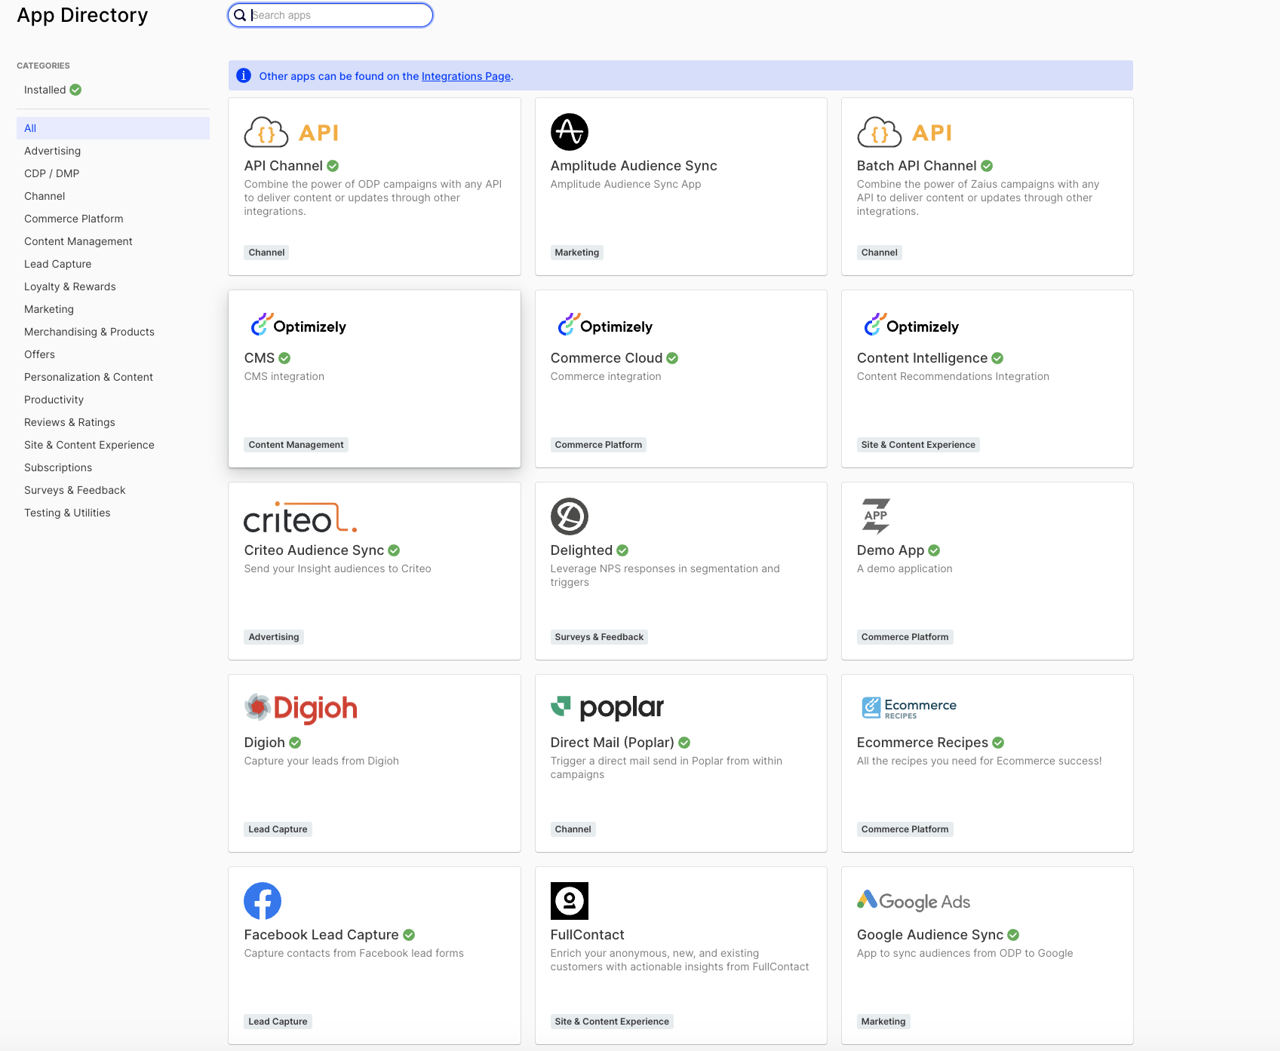Click the FullContact app logo icon
The image size is (1280, 1051).
point(569,901)
